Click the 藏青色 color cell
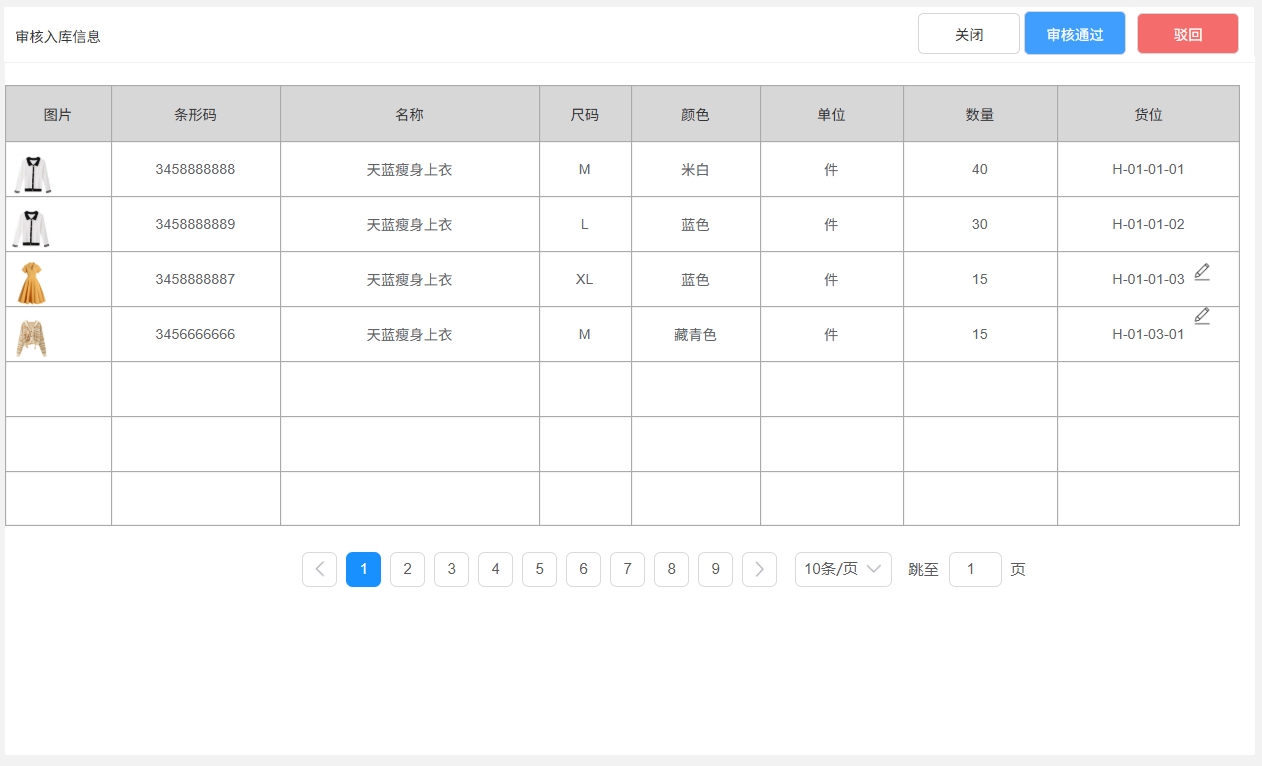The width and height of the screenshot is (1262, 766). click(x=695, y=334)
